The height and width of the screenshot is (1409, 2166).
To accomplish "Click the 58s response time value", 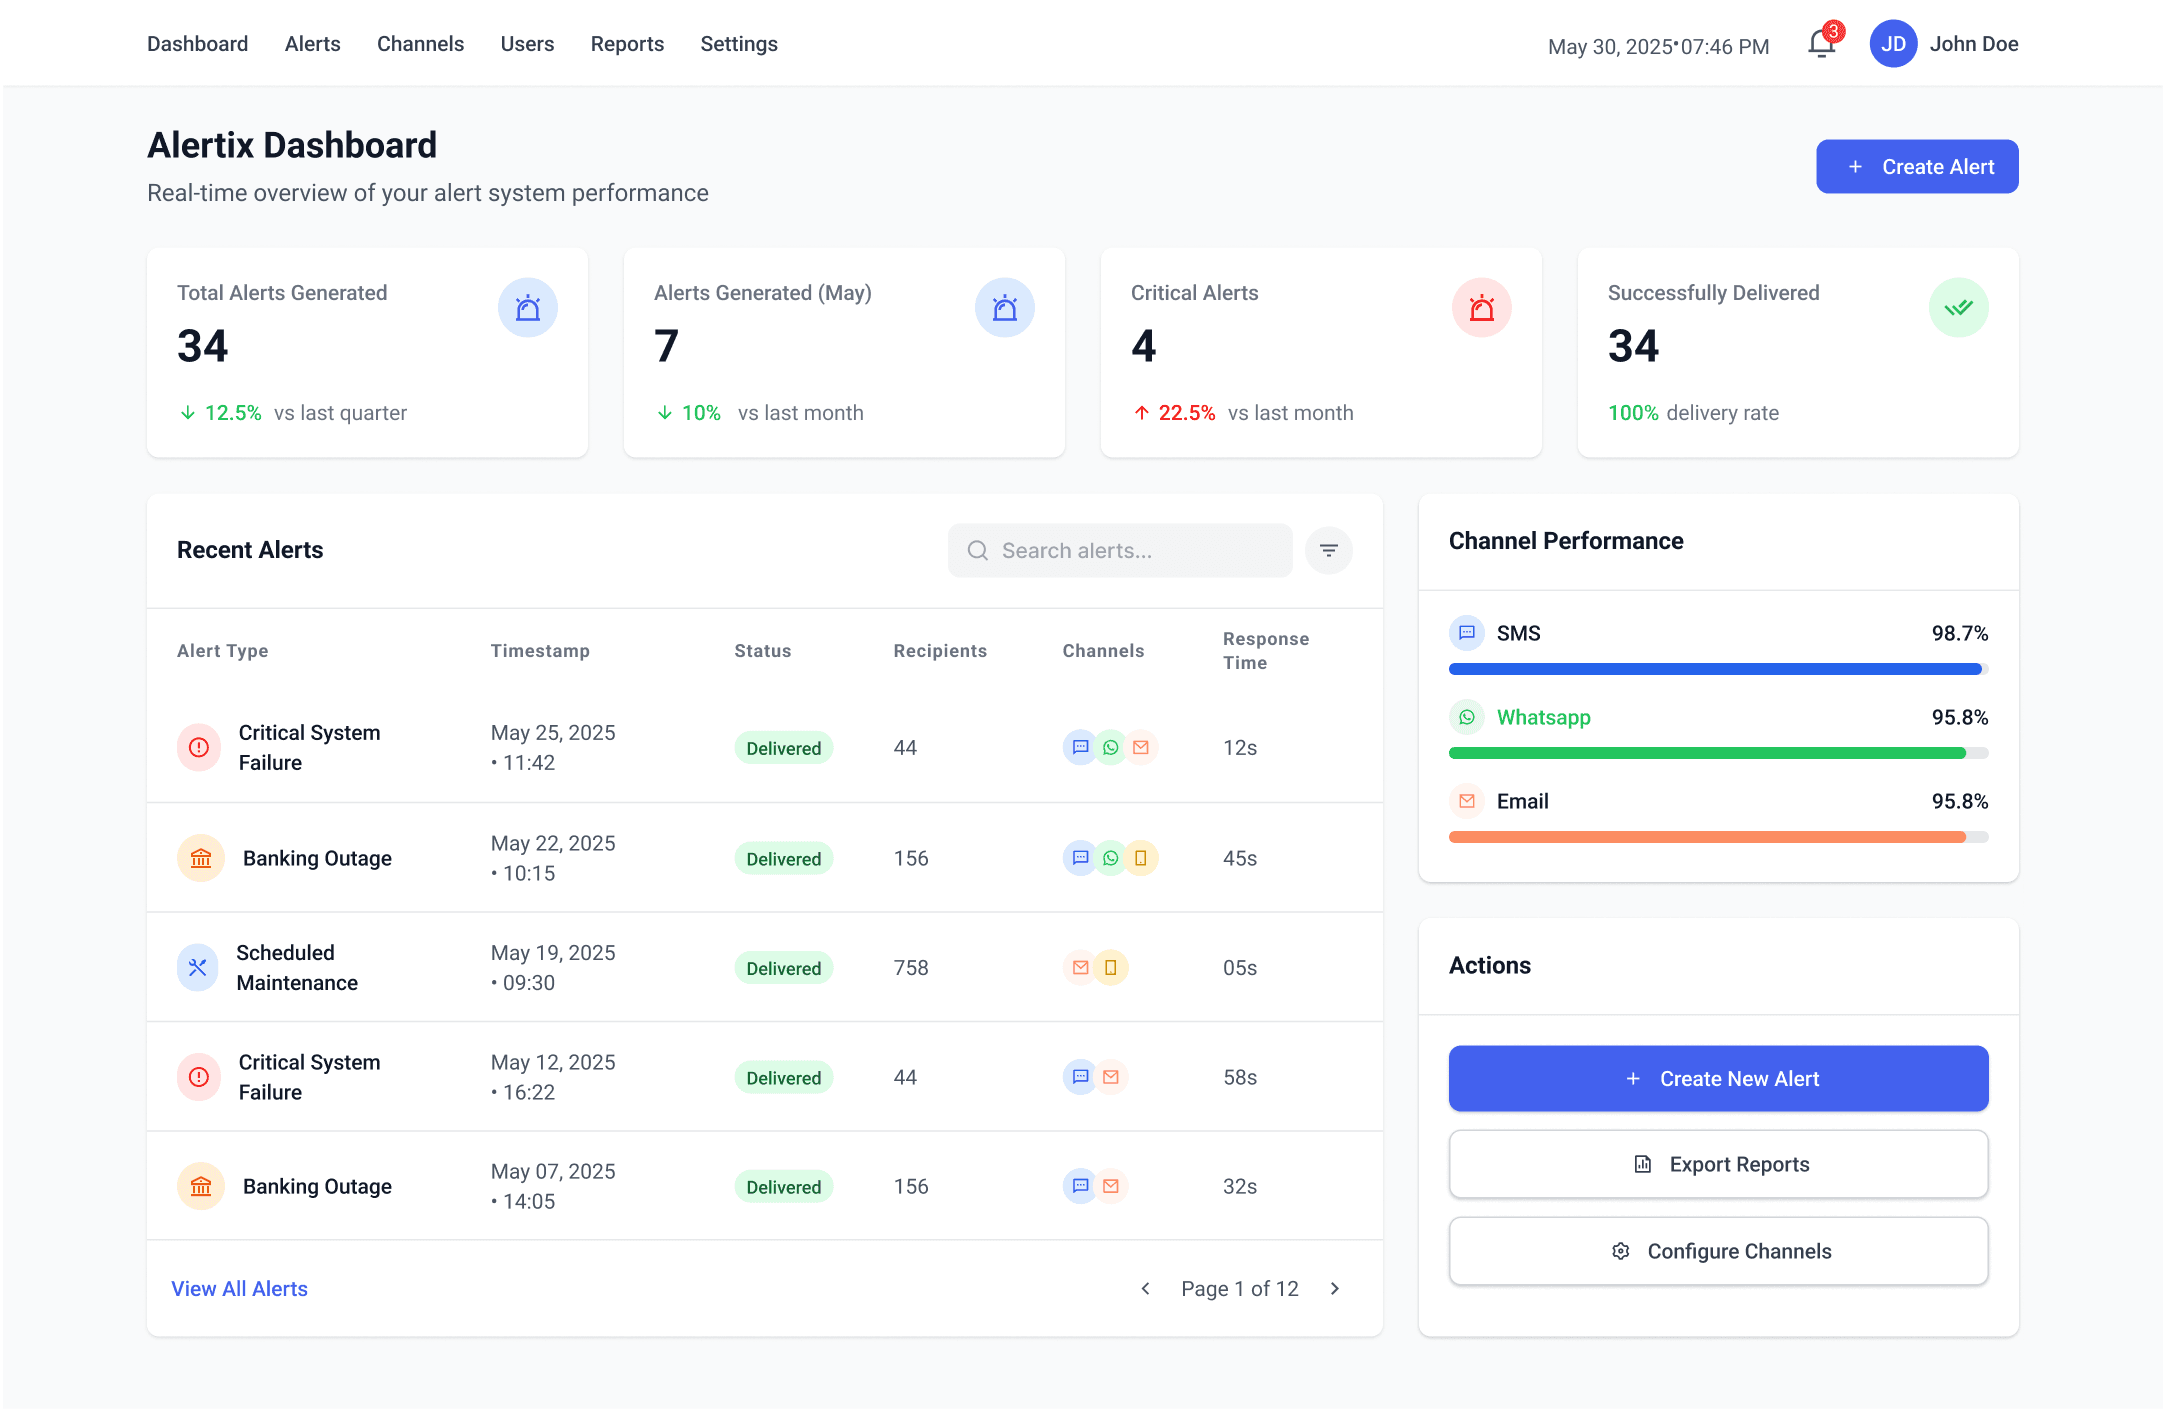I will click(1240, 1077).
